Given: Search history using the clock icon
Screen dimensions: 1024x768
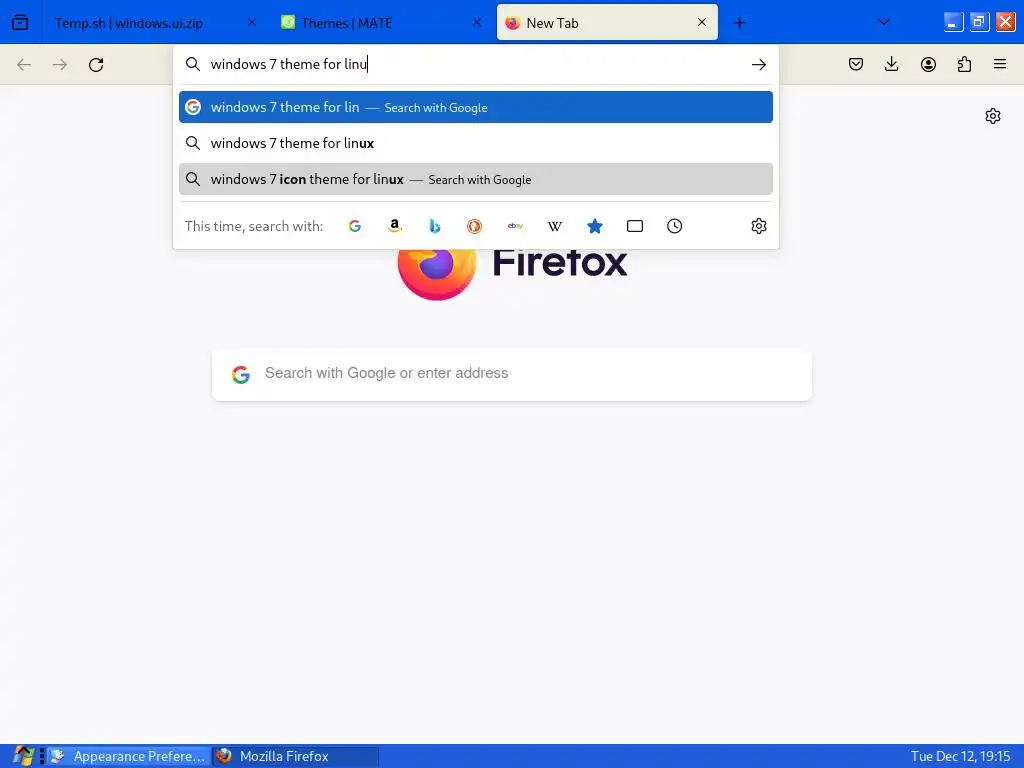Looking at the screenshot, I should click(675, 226).
